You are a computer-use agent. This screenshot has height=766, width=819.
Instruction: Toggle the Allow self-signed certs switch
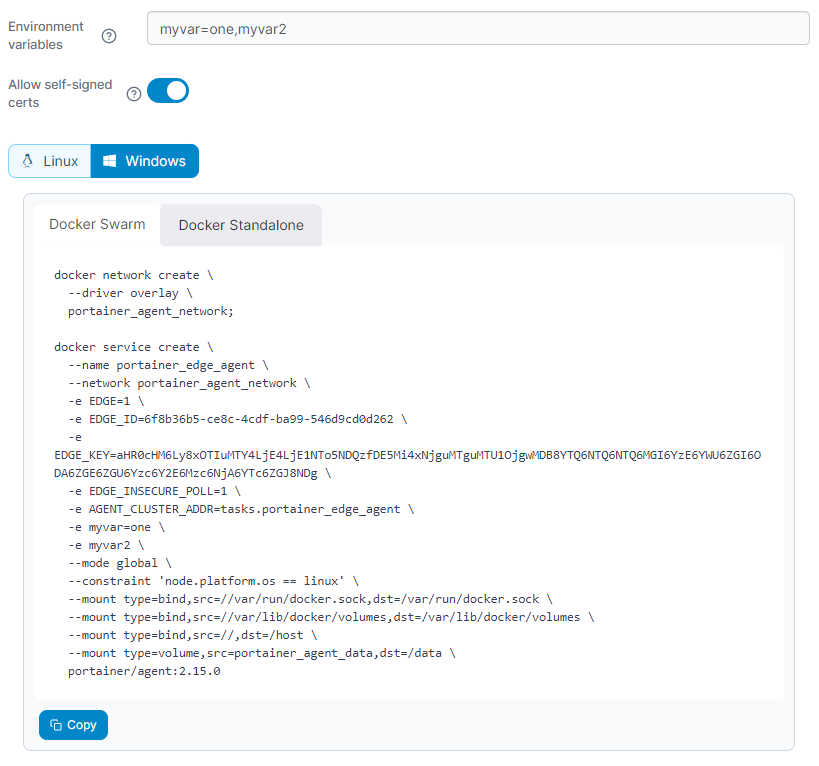[168, 91]
